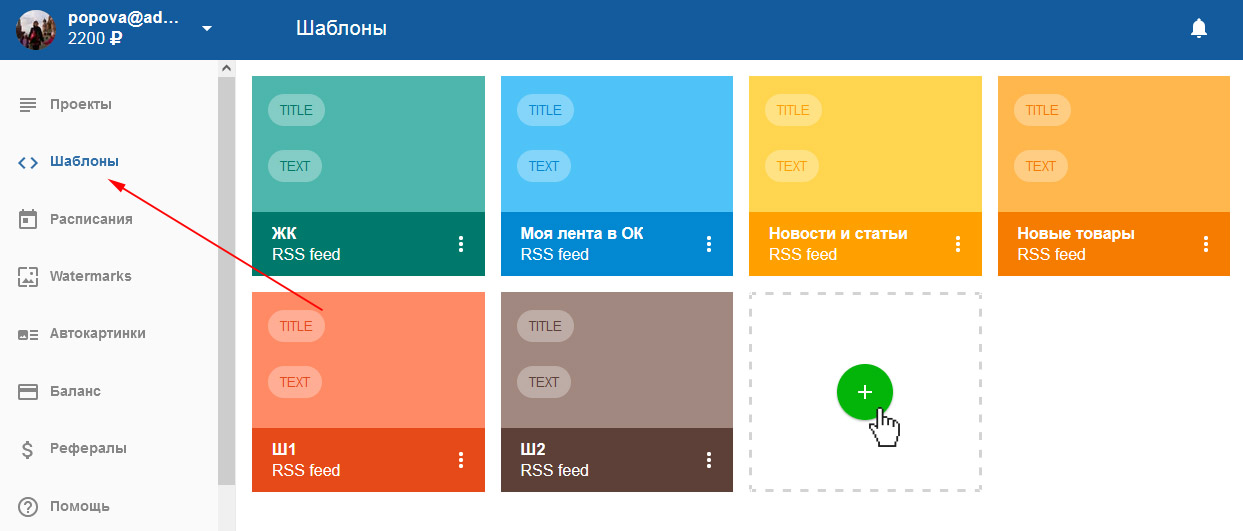Click the Проекты list icon in sidebar

click(x=28, y=104)
